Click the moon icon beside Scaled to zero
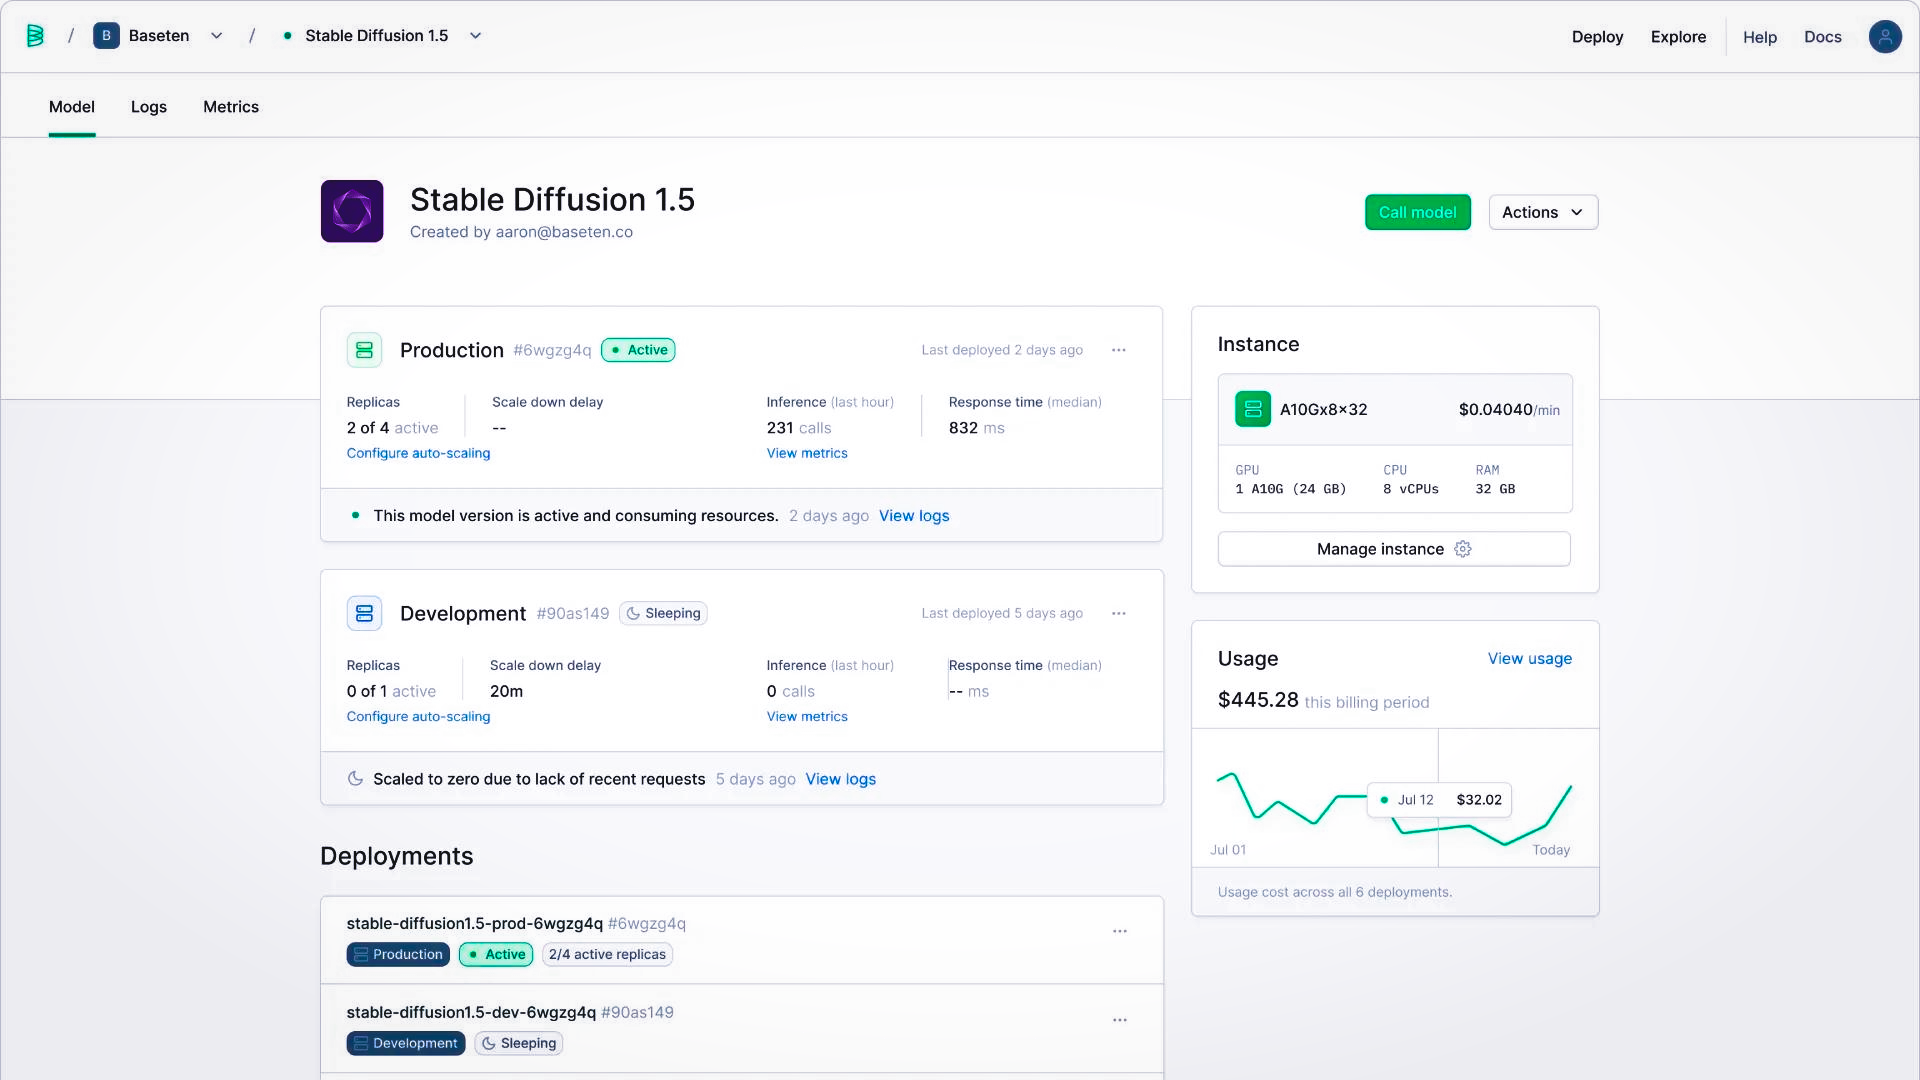This screenshot has width=1920, height=1080. 355,779
